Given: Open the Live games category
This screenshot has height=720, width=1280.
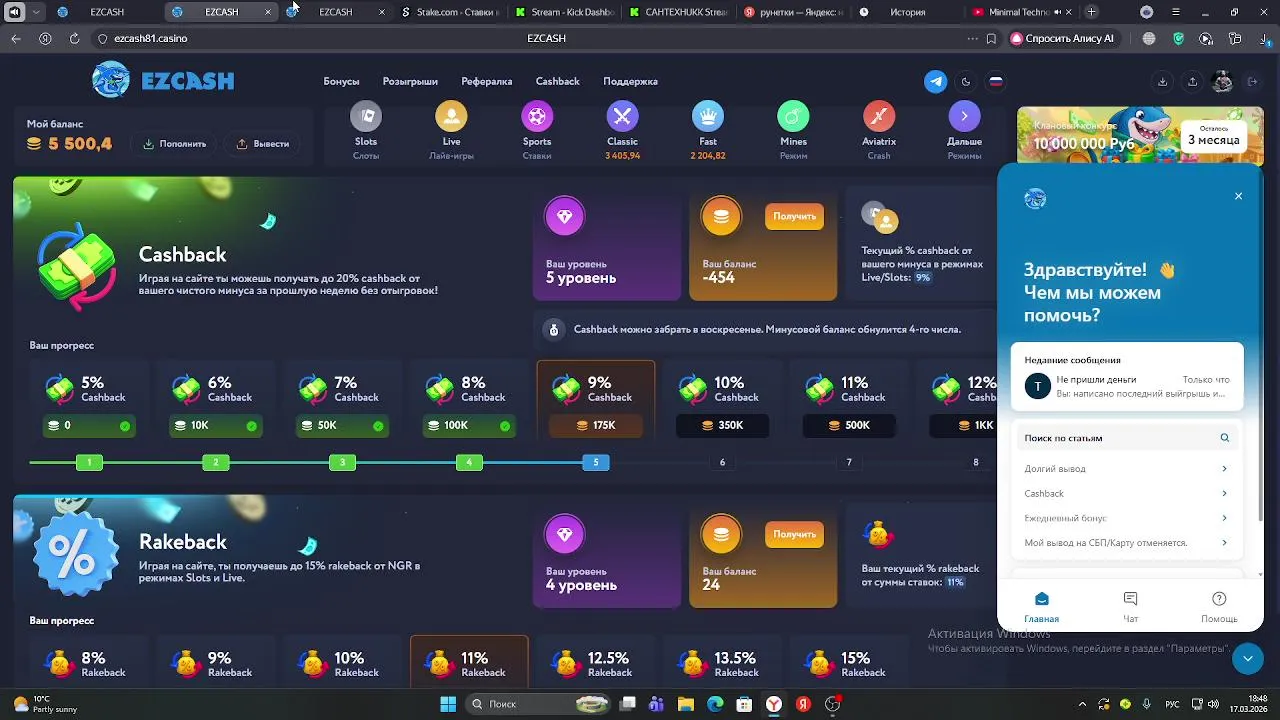Looking at the screenshot, I should tap(451, 130).
